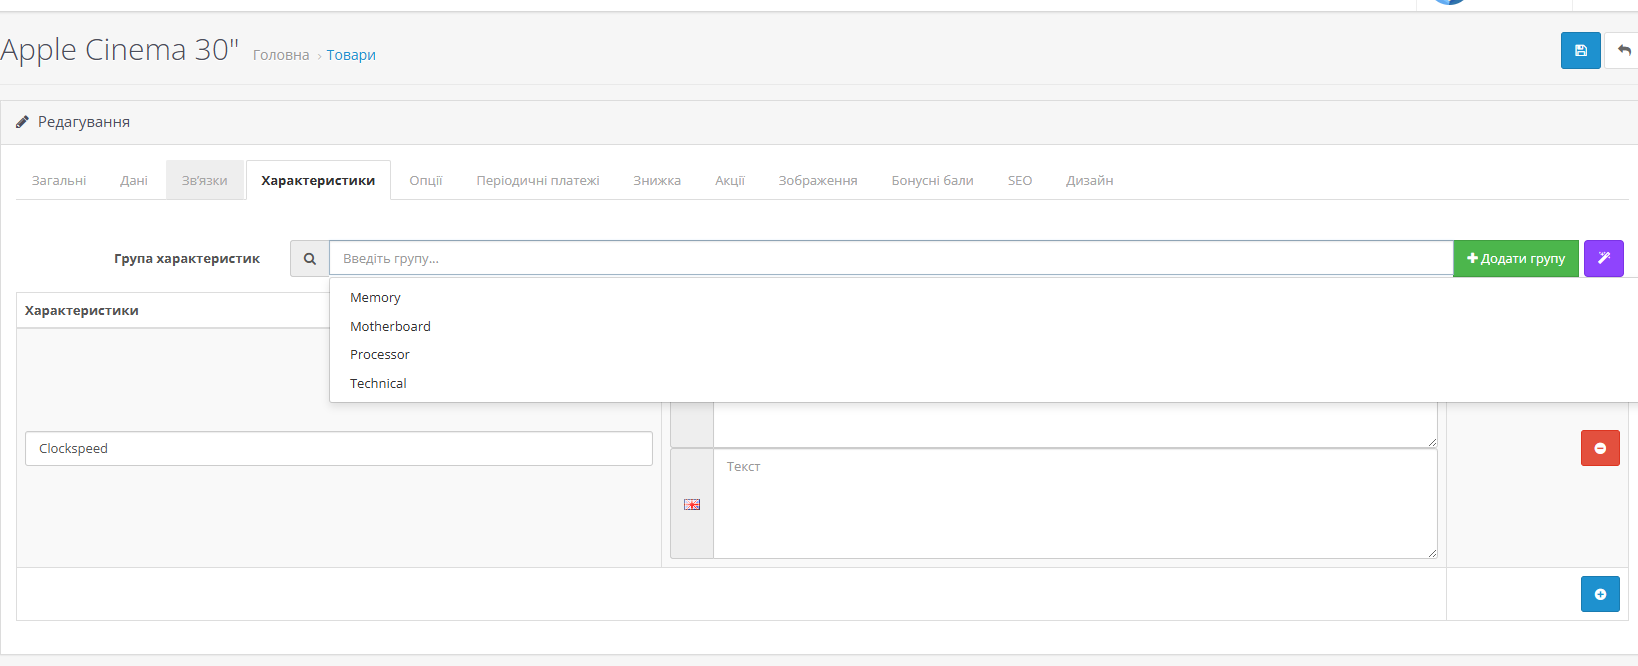The image size is (1638, 666).
Task: Open the Акції tab
Action: pos(730,180)
